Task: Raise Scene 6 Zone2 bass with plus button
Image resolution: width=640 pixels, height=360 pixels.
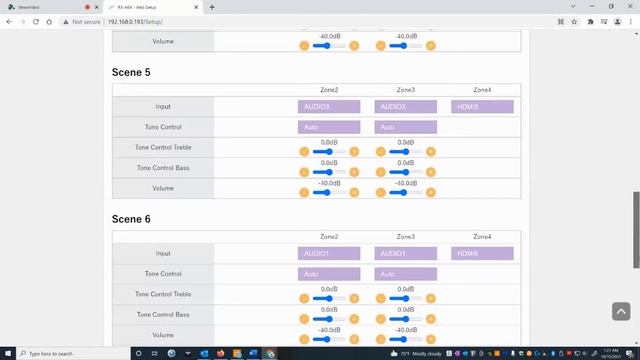Action: pyautogui.click(x=354, y=319)
